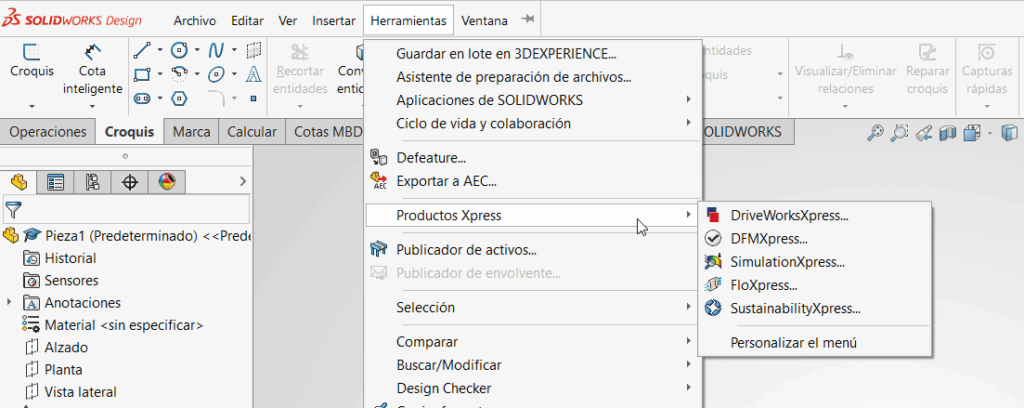The height and width of the screenshot is (408, 1024).
Task: Open the Insertar menu
Action: [334, 20]
